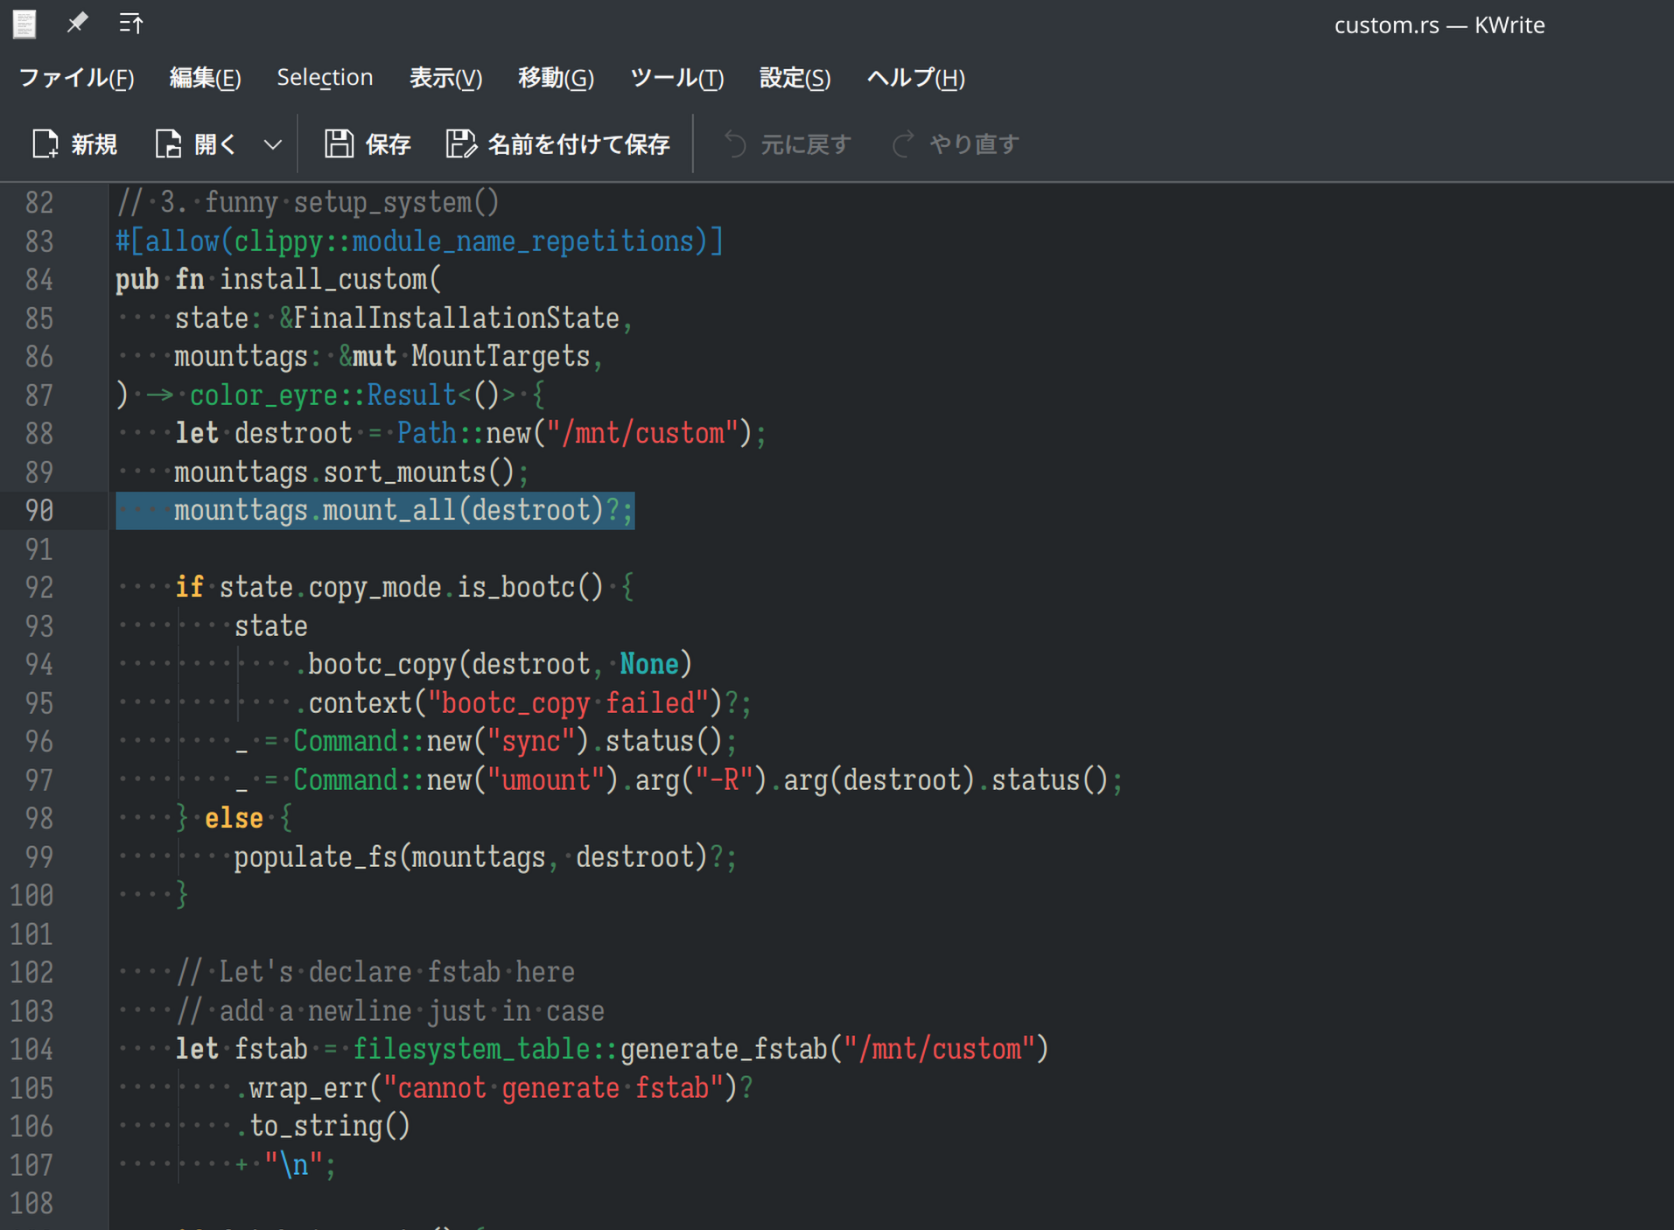Image resolution: width=1674 pixels, height=1230 pixels.
Task: Open the 設定(S) settings menu
Action: click(794, 78)
